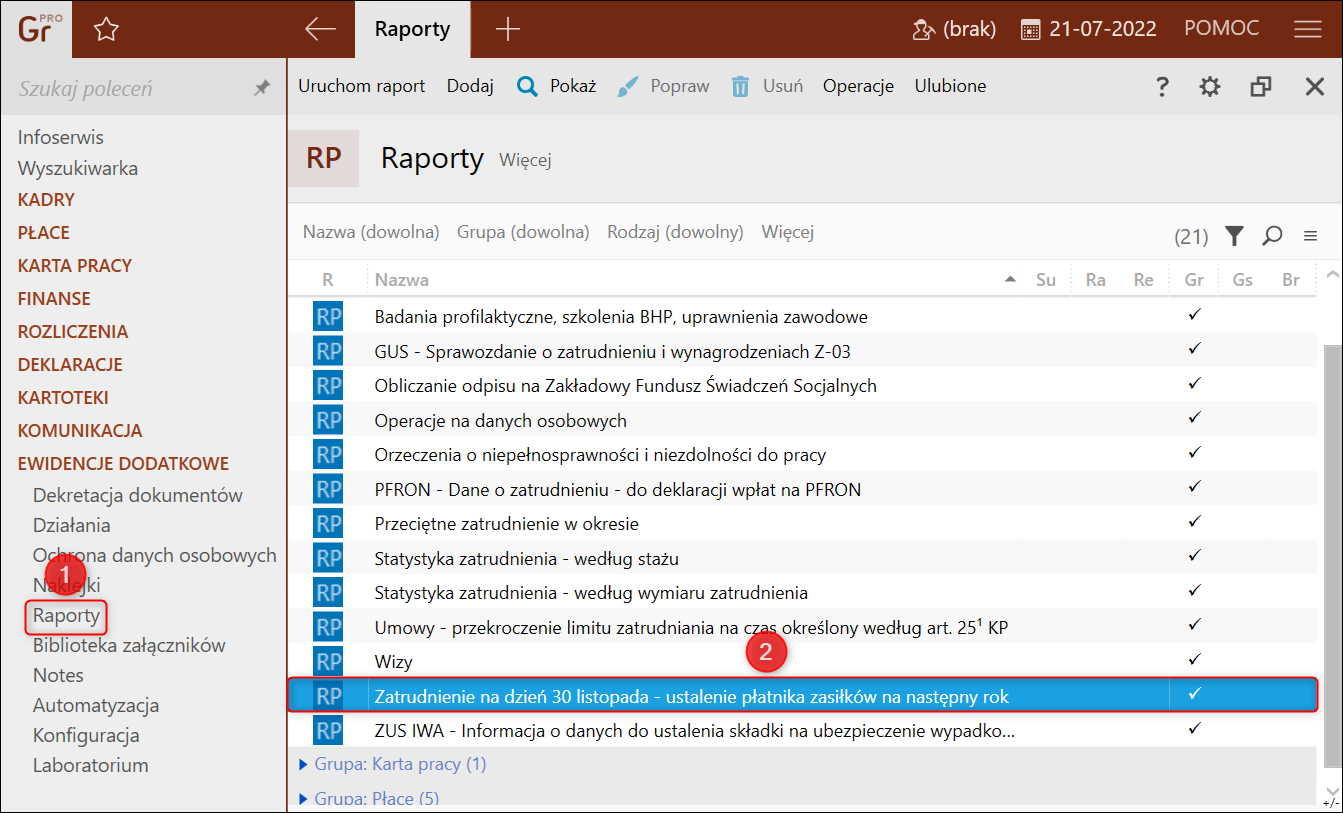Open the Raporty tab

pos(412,29)
